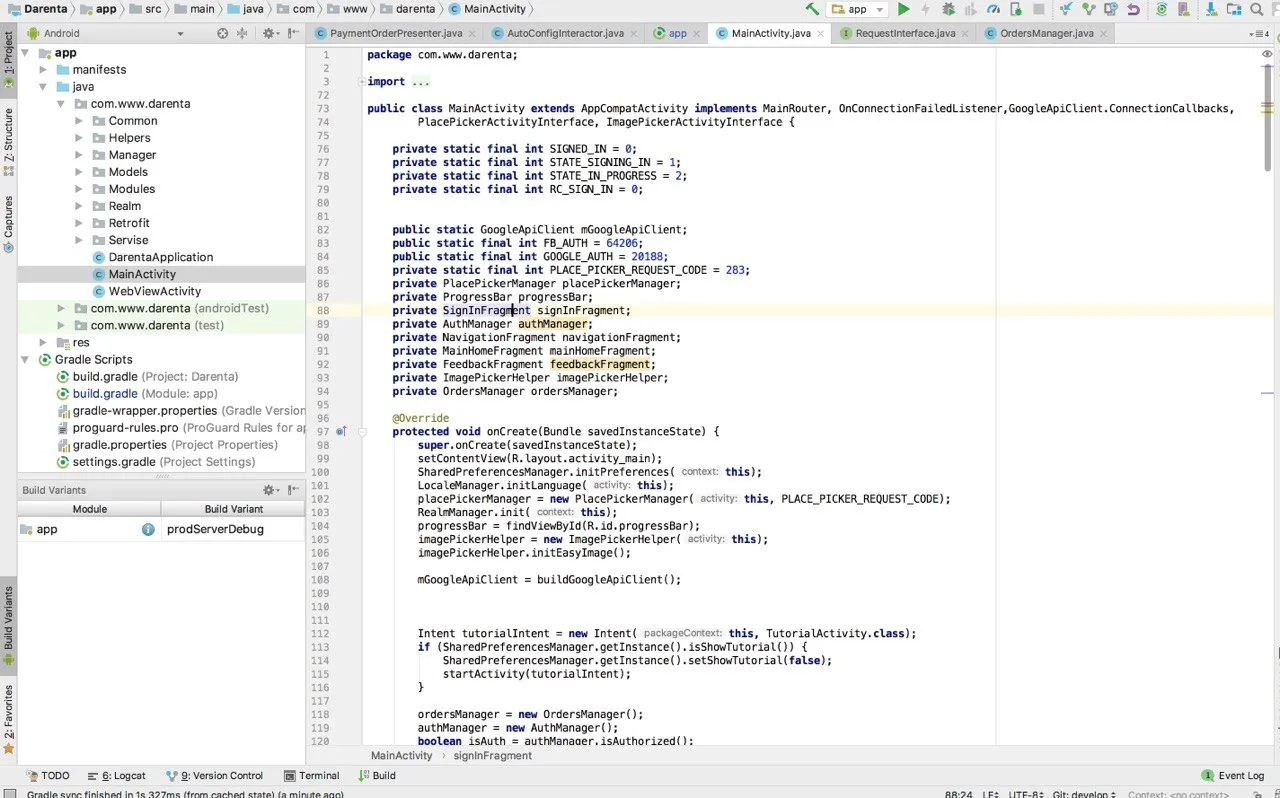Open the Build tool window button
1280x798 pixels.
pyautogui.click(x=377, y=775)
